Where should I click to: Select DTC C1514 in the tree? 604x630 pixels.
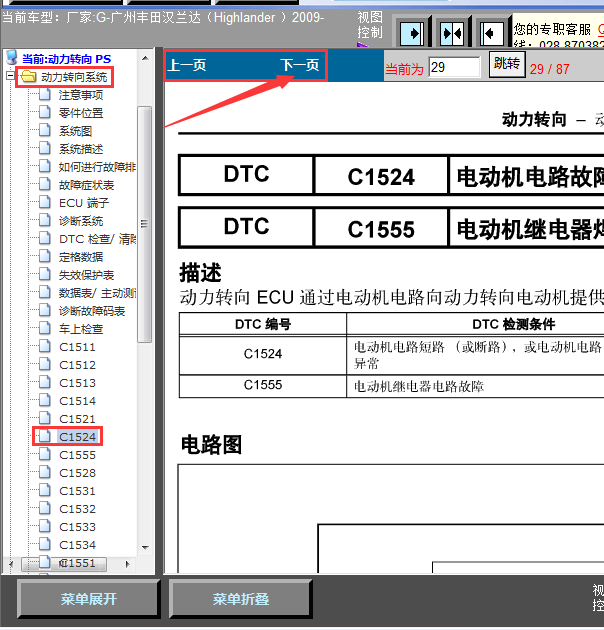77,401
